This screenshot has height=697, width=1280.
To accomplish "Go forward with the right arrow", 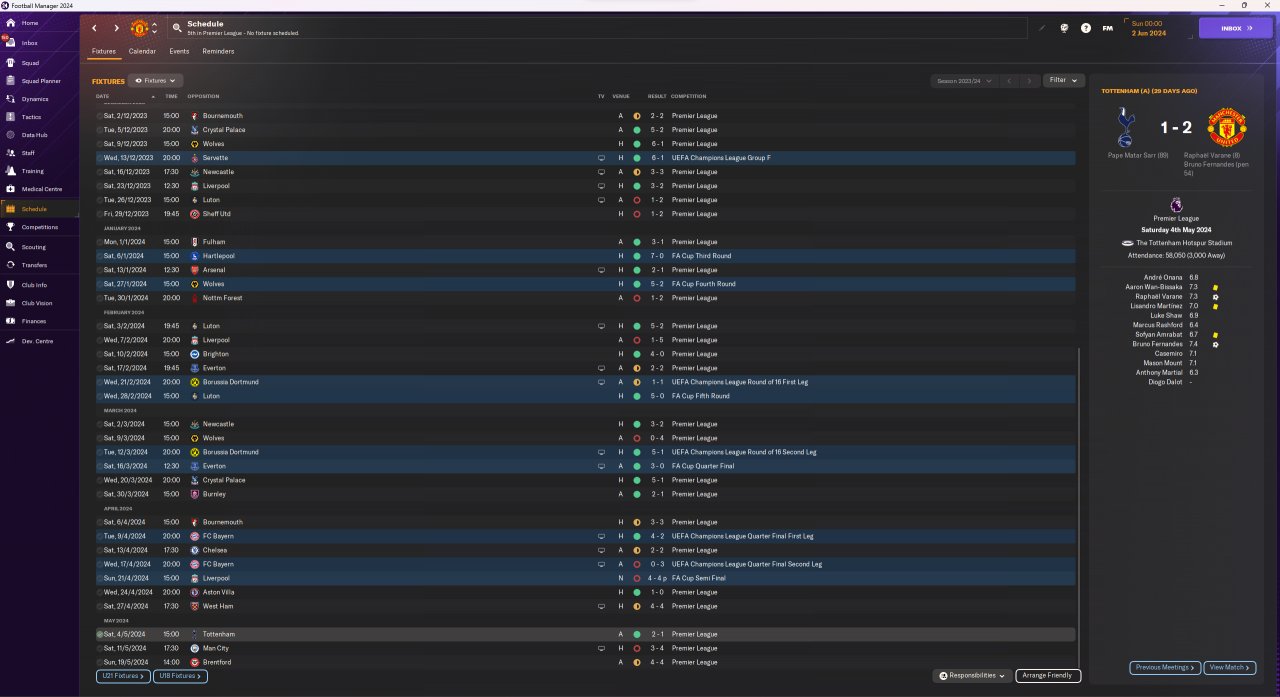I will (116, 28).
